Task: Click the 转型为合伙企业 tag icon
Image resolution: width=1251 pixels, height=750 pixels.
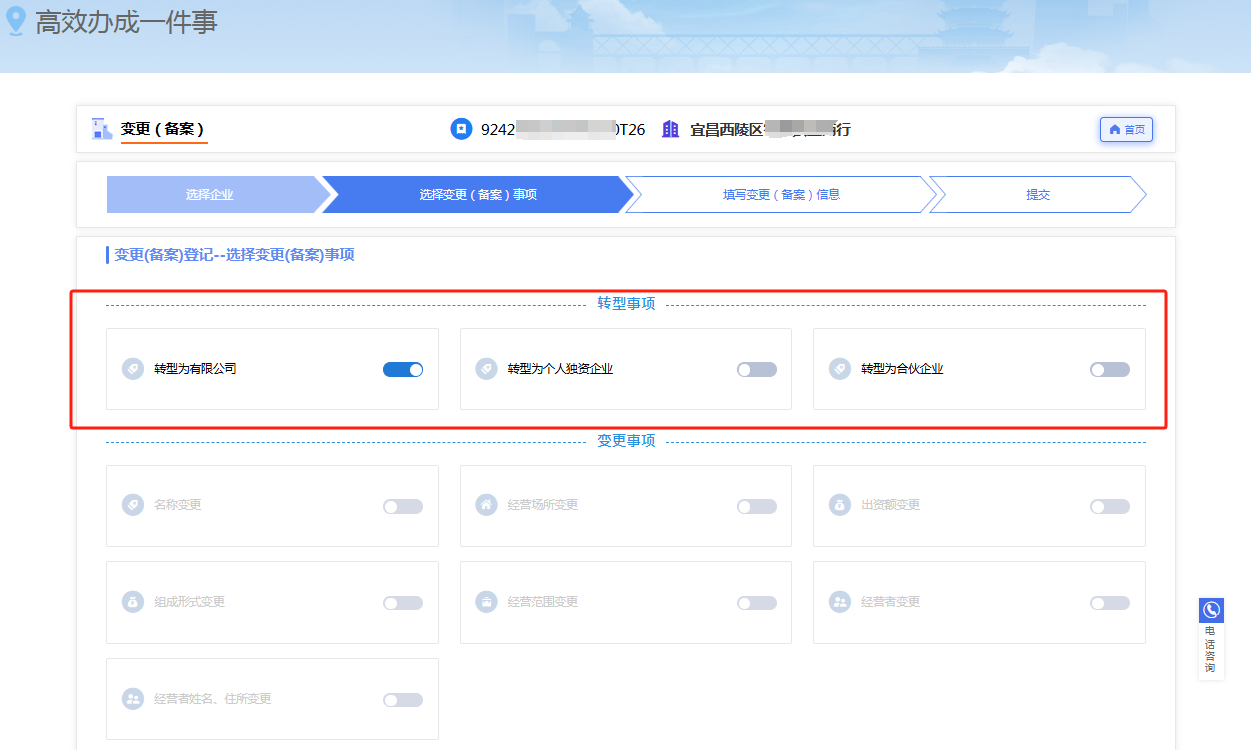Action: point(840,369)
